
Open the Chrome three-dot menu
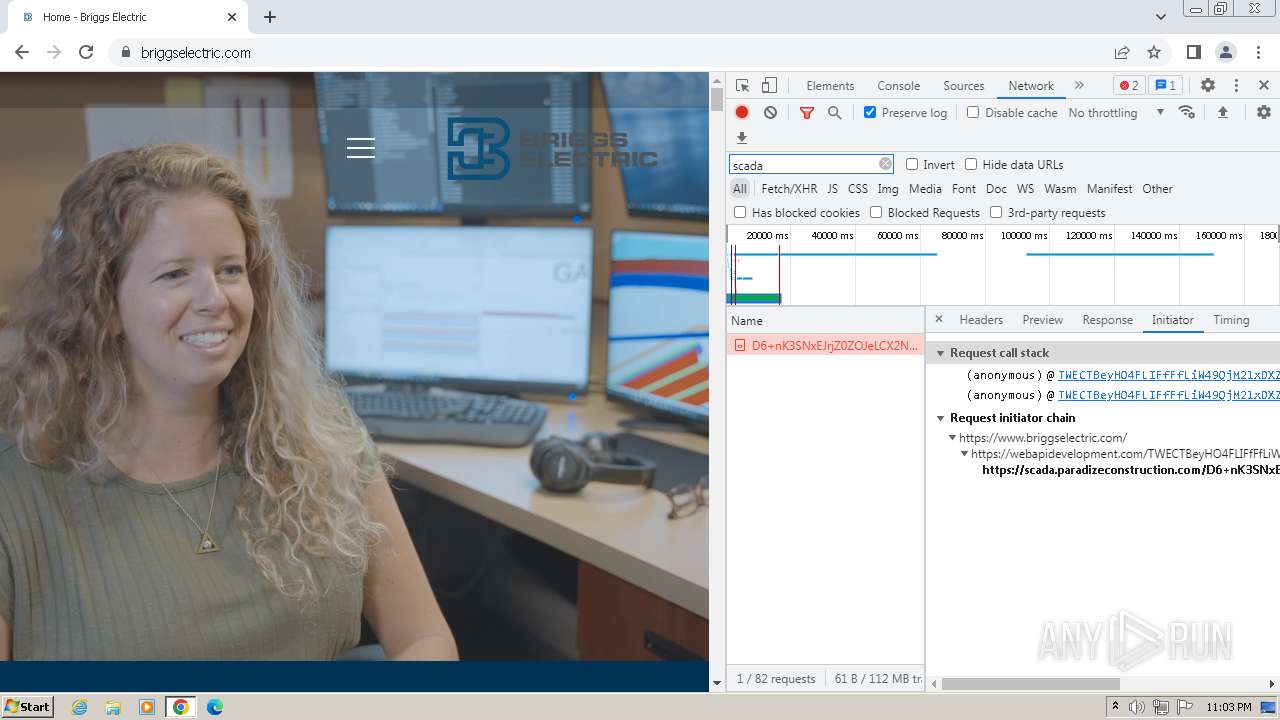(1258, 52)
